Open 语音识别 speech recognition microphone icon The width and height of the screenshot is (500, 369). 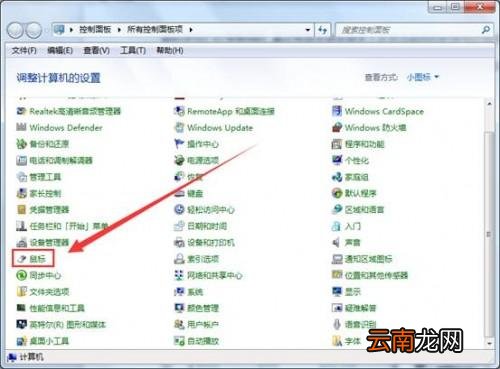point(337,324)
